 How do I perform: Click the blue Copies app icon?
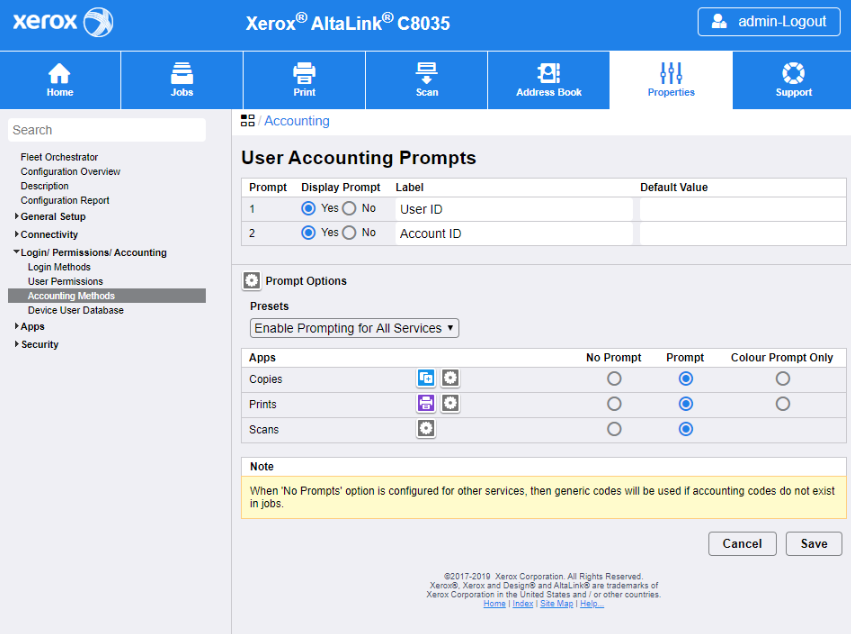426,378
